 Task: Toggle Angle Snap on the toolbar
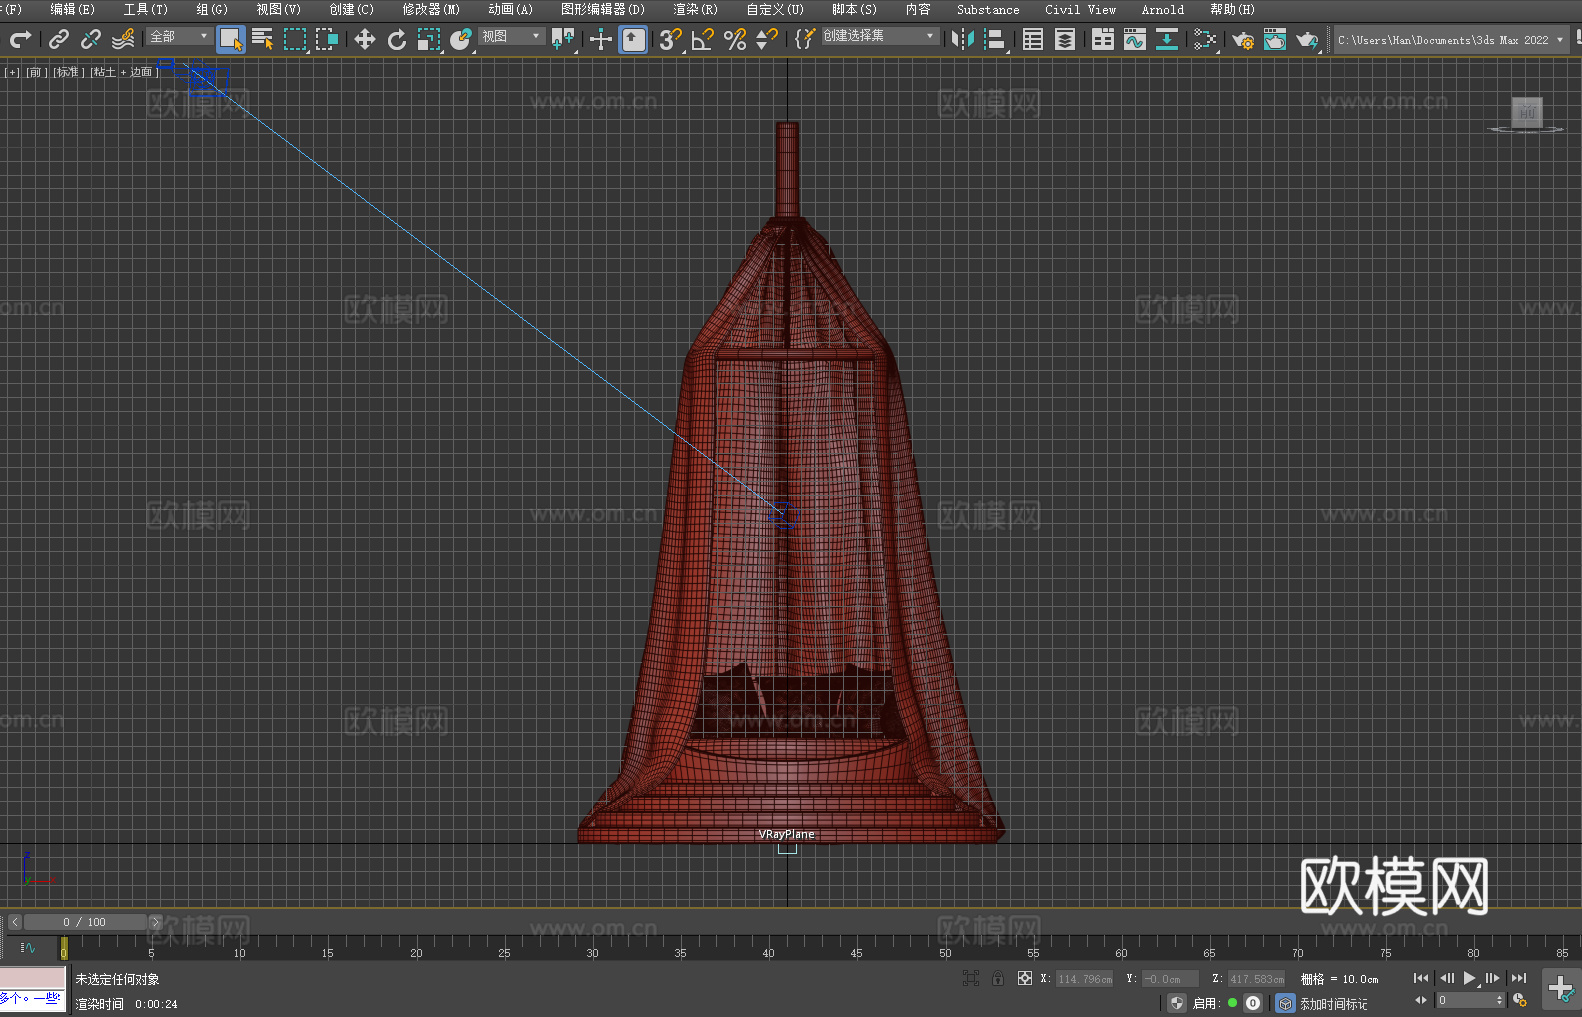click(702, 39)
